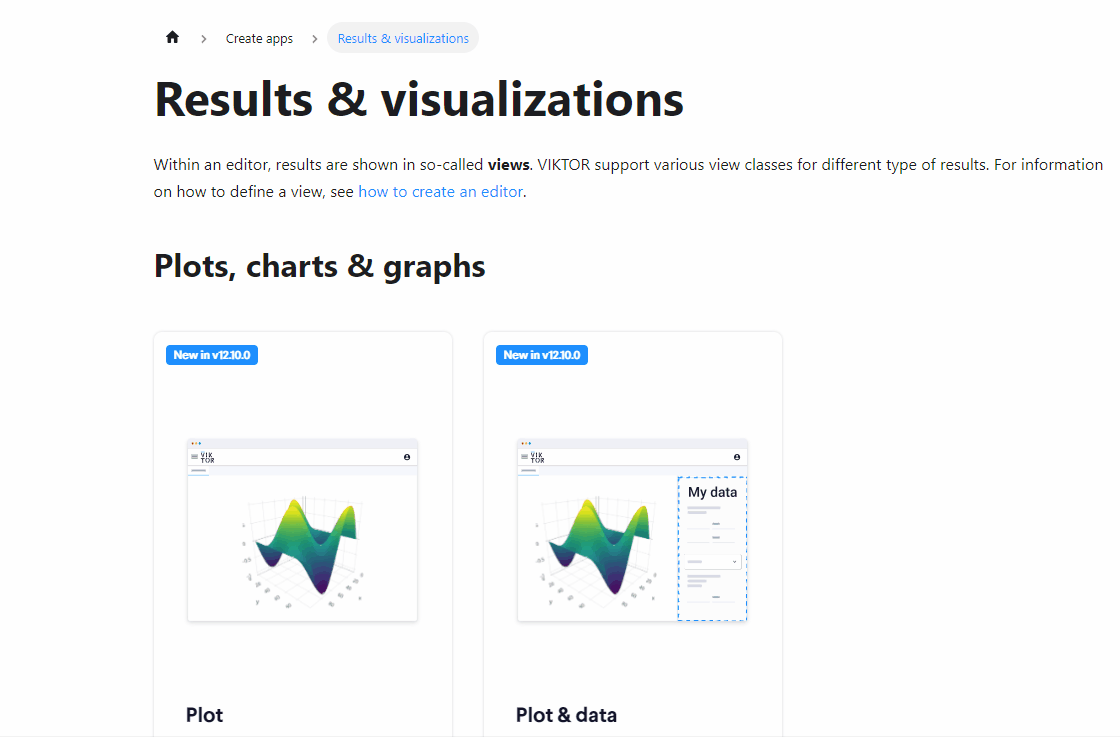Click the home icon in the breadcrumb

coord(172,38)
